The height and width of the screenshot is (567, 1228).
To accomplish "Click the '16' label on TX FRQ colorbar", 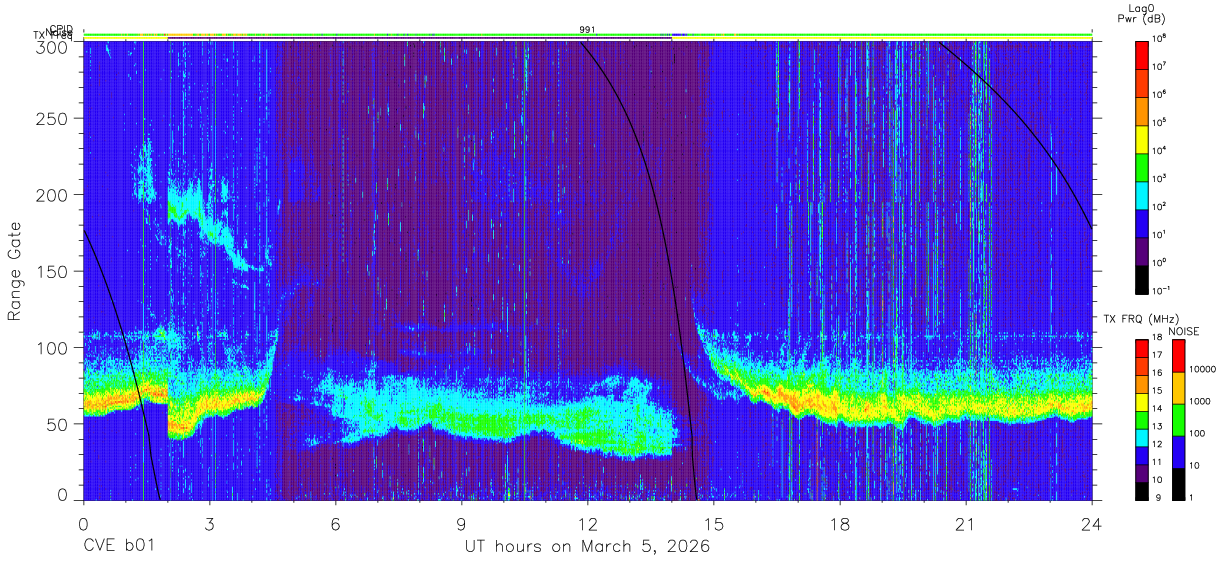I will [1156, 373].
